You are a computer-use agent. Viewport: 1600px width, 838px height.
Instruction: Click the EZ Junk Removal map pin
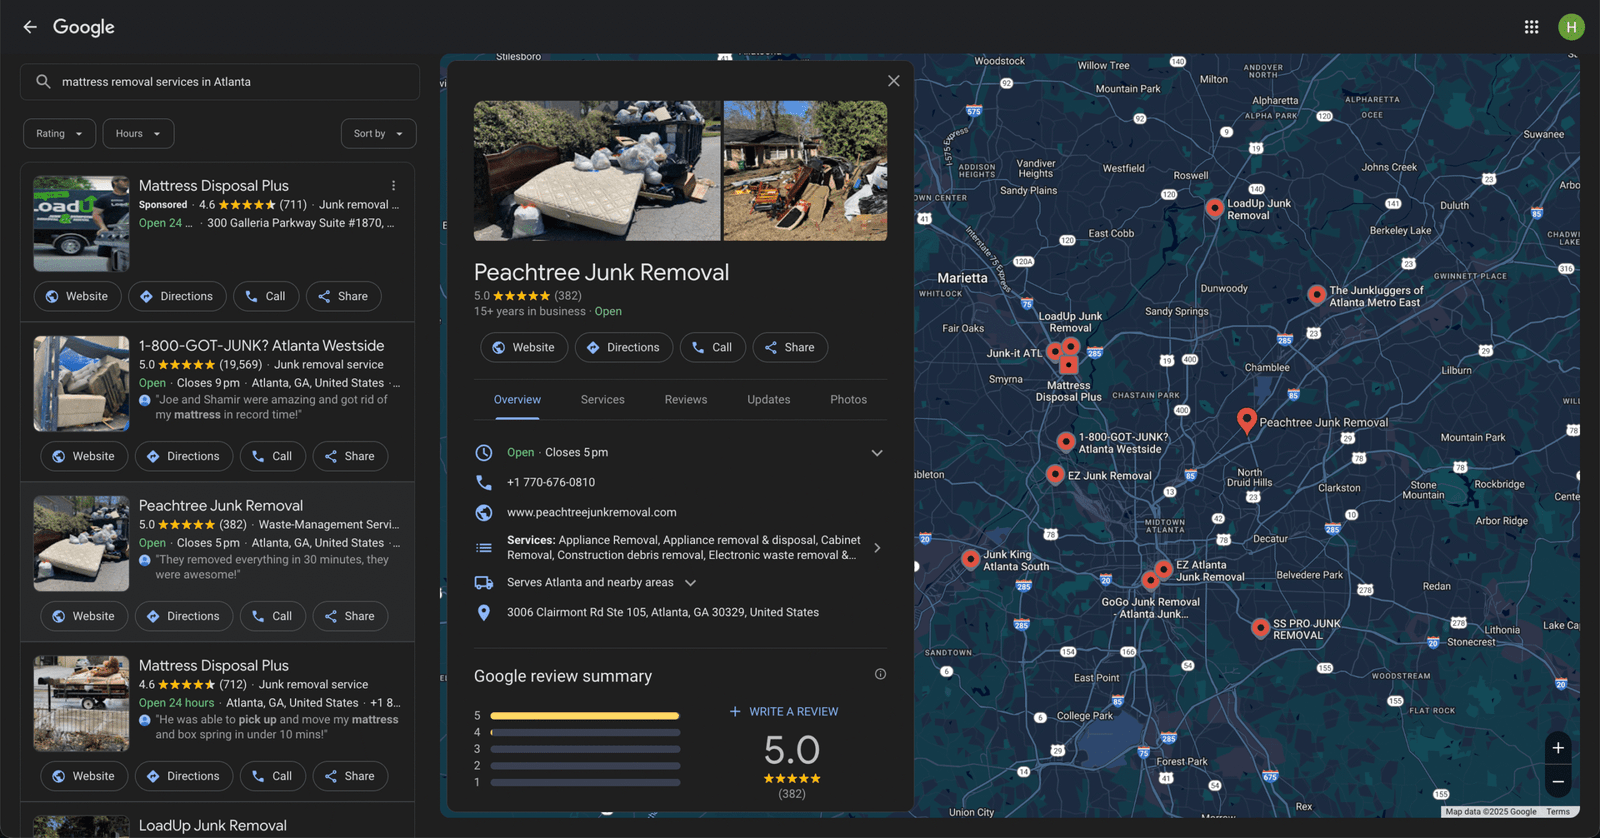point(1054,474)
